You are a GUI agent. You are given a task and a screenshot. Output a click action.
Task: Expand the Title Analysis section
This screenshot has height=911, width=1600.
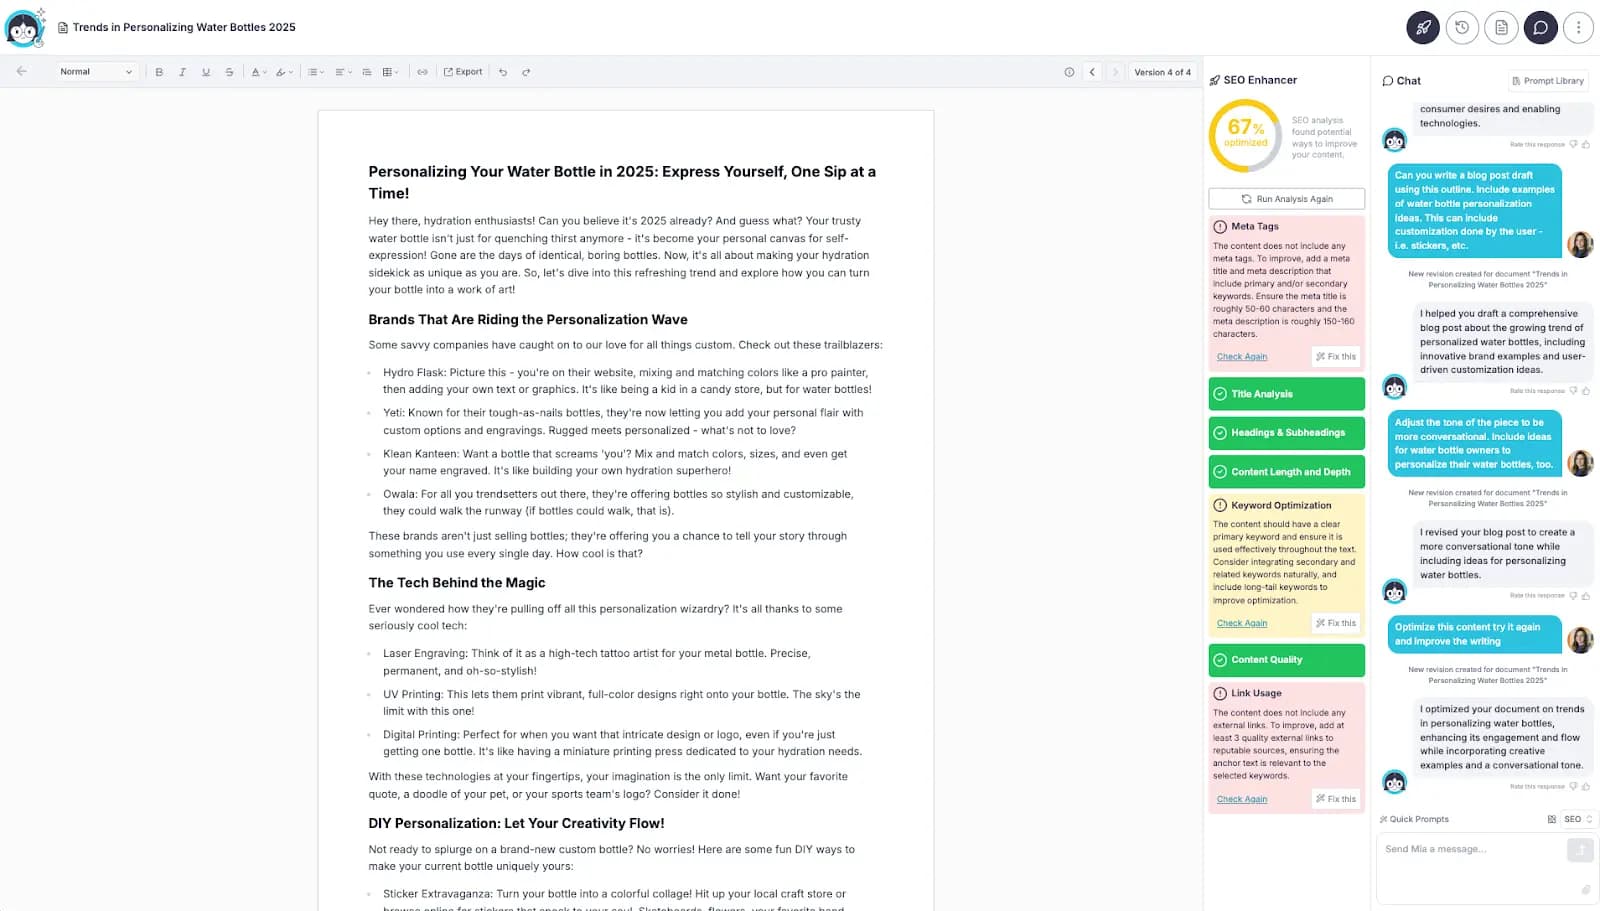1286,394
